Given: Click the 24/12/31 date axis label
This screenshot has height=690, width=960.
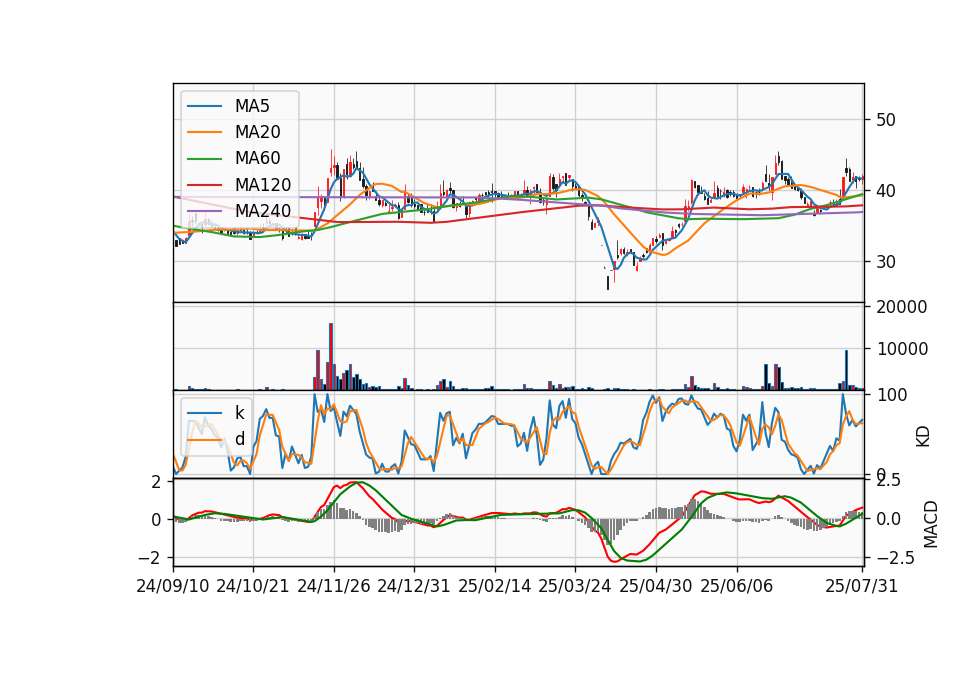Looking at the screenshot, I should [414, 586].
